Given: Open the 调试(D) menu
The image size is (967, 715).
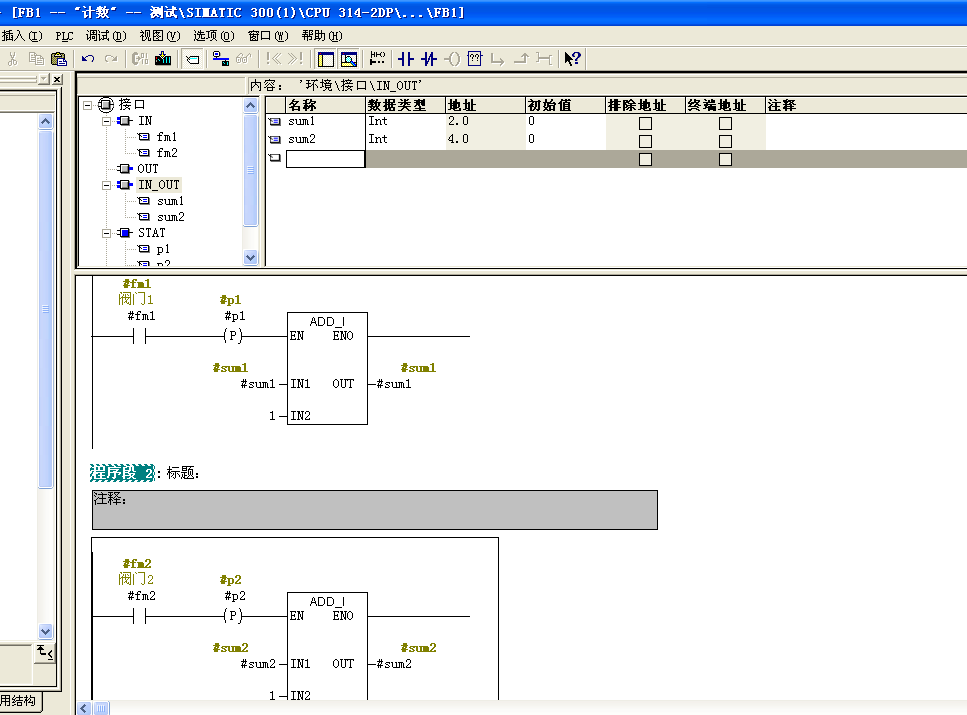Looking at the screenshot, I should tap(106, 36).
